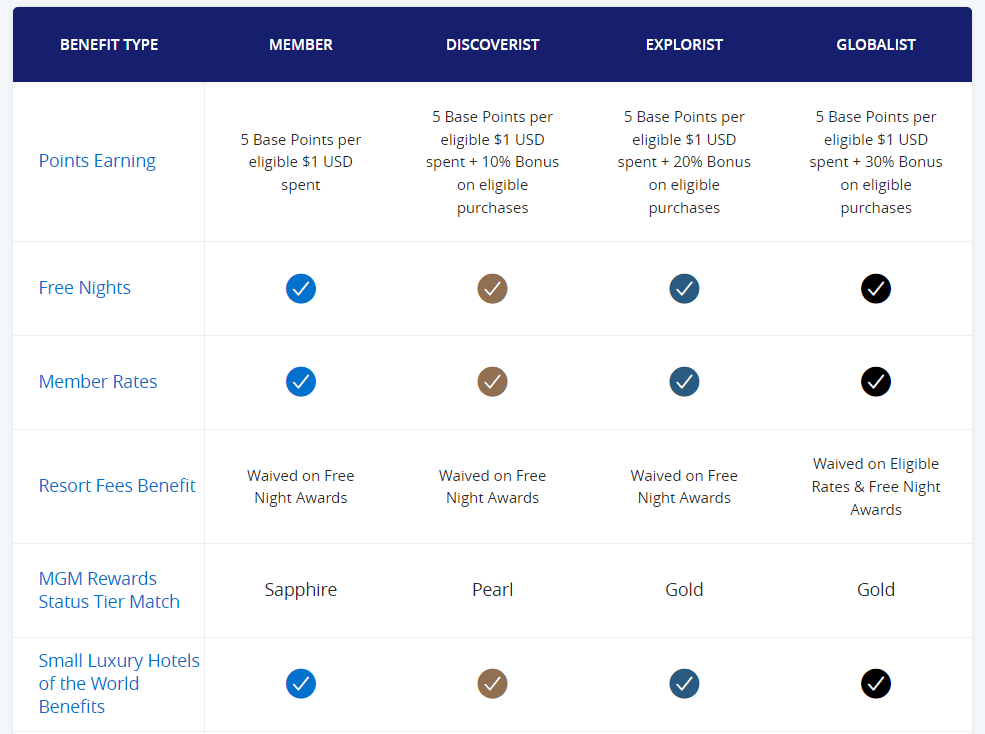Click the GLOBALIST column header

[x=876, y=45]
